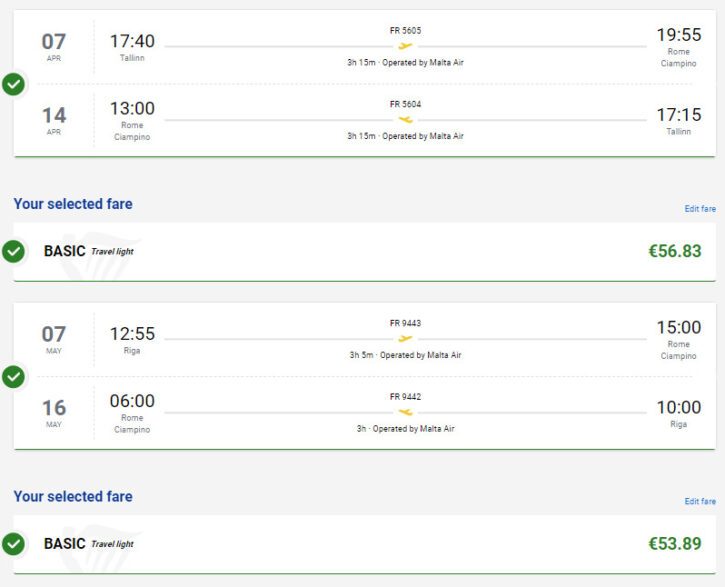Toggle green checkmark beside Tallinn–Rome flights
Screen dimensions: 725x587
tap(13, 84)
